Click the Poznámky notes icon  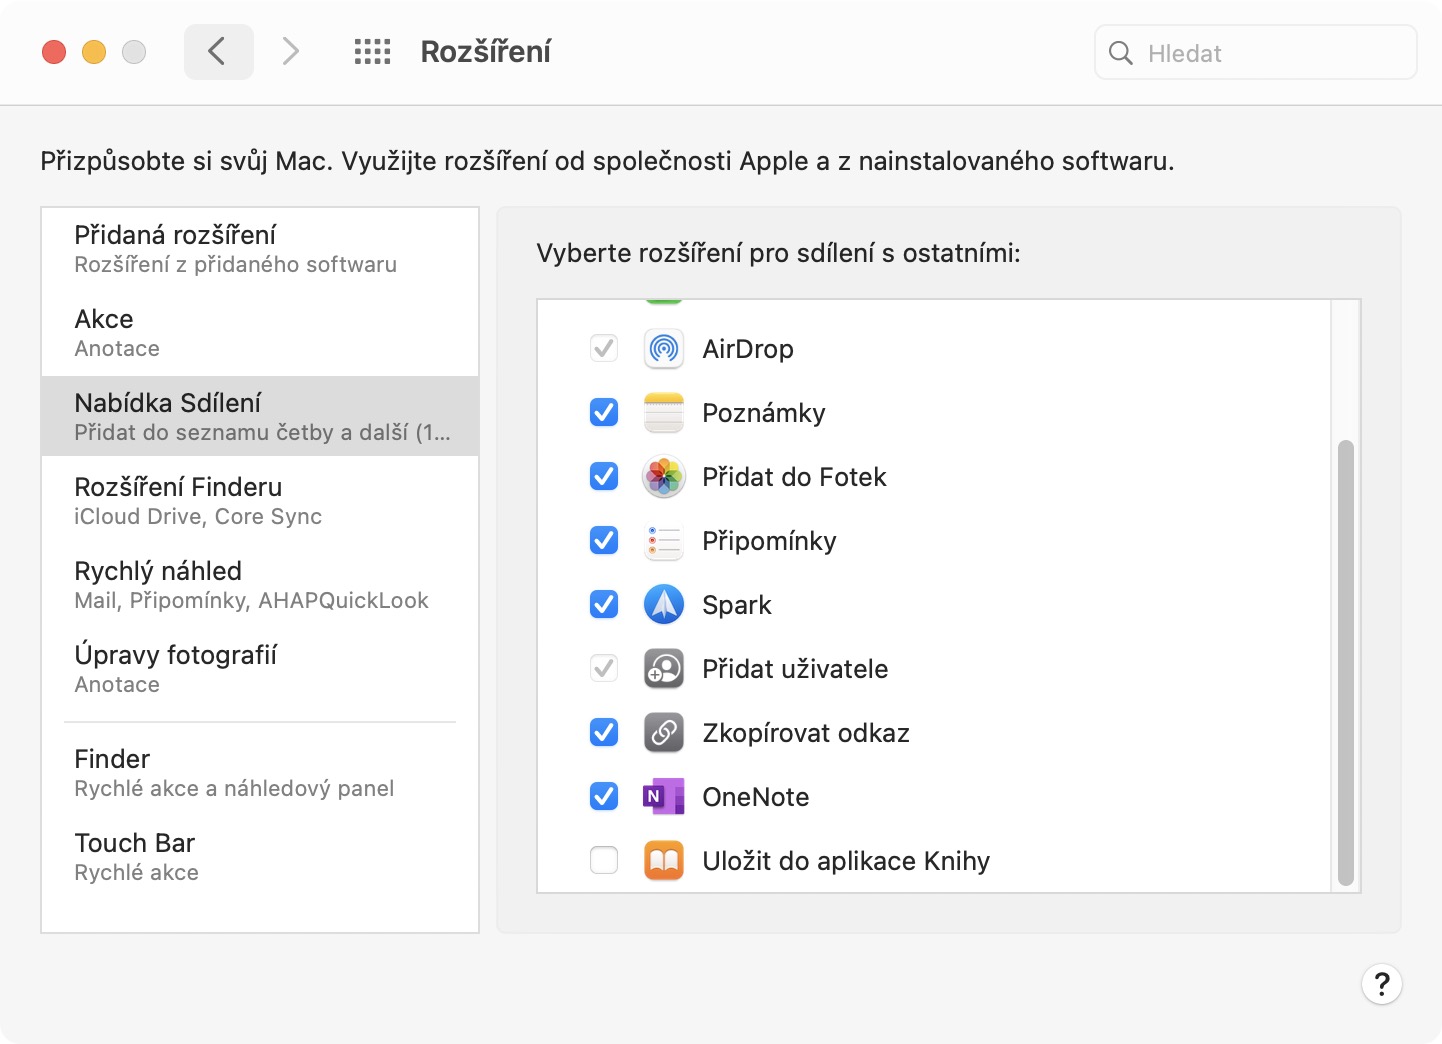coord(663,413)
